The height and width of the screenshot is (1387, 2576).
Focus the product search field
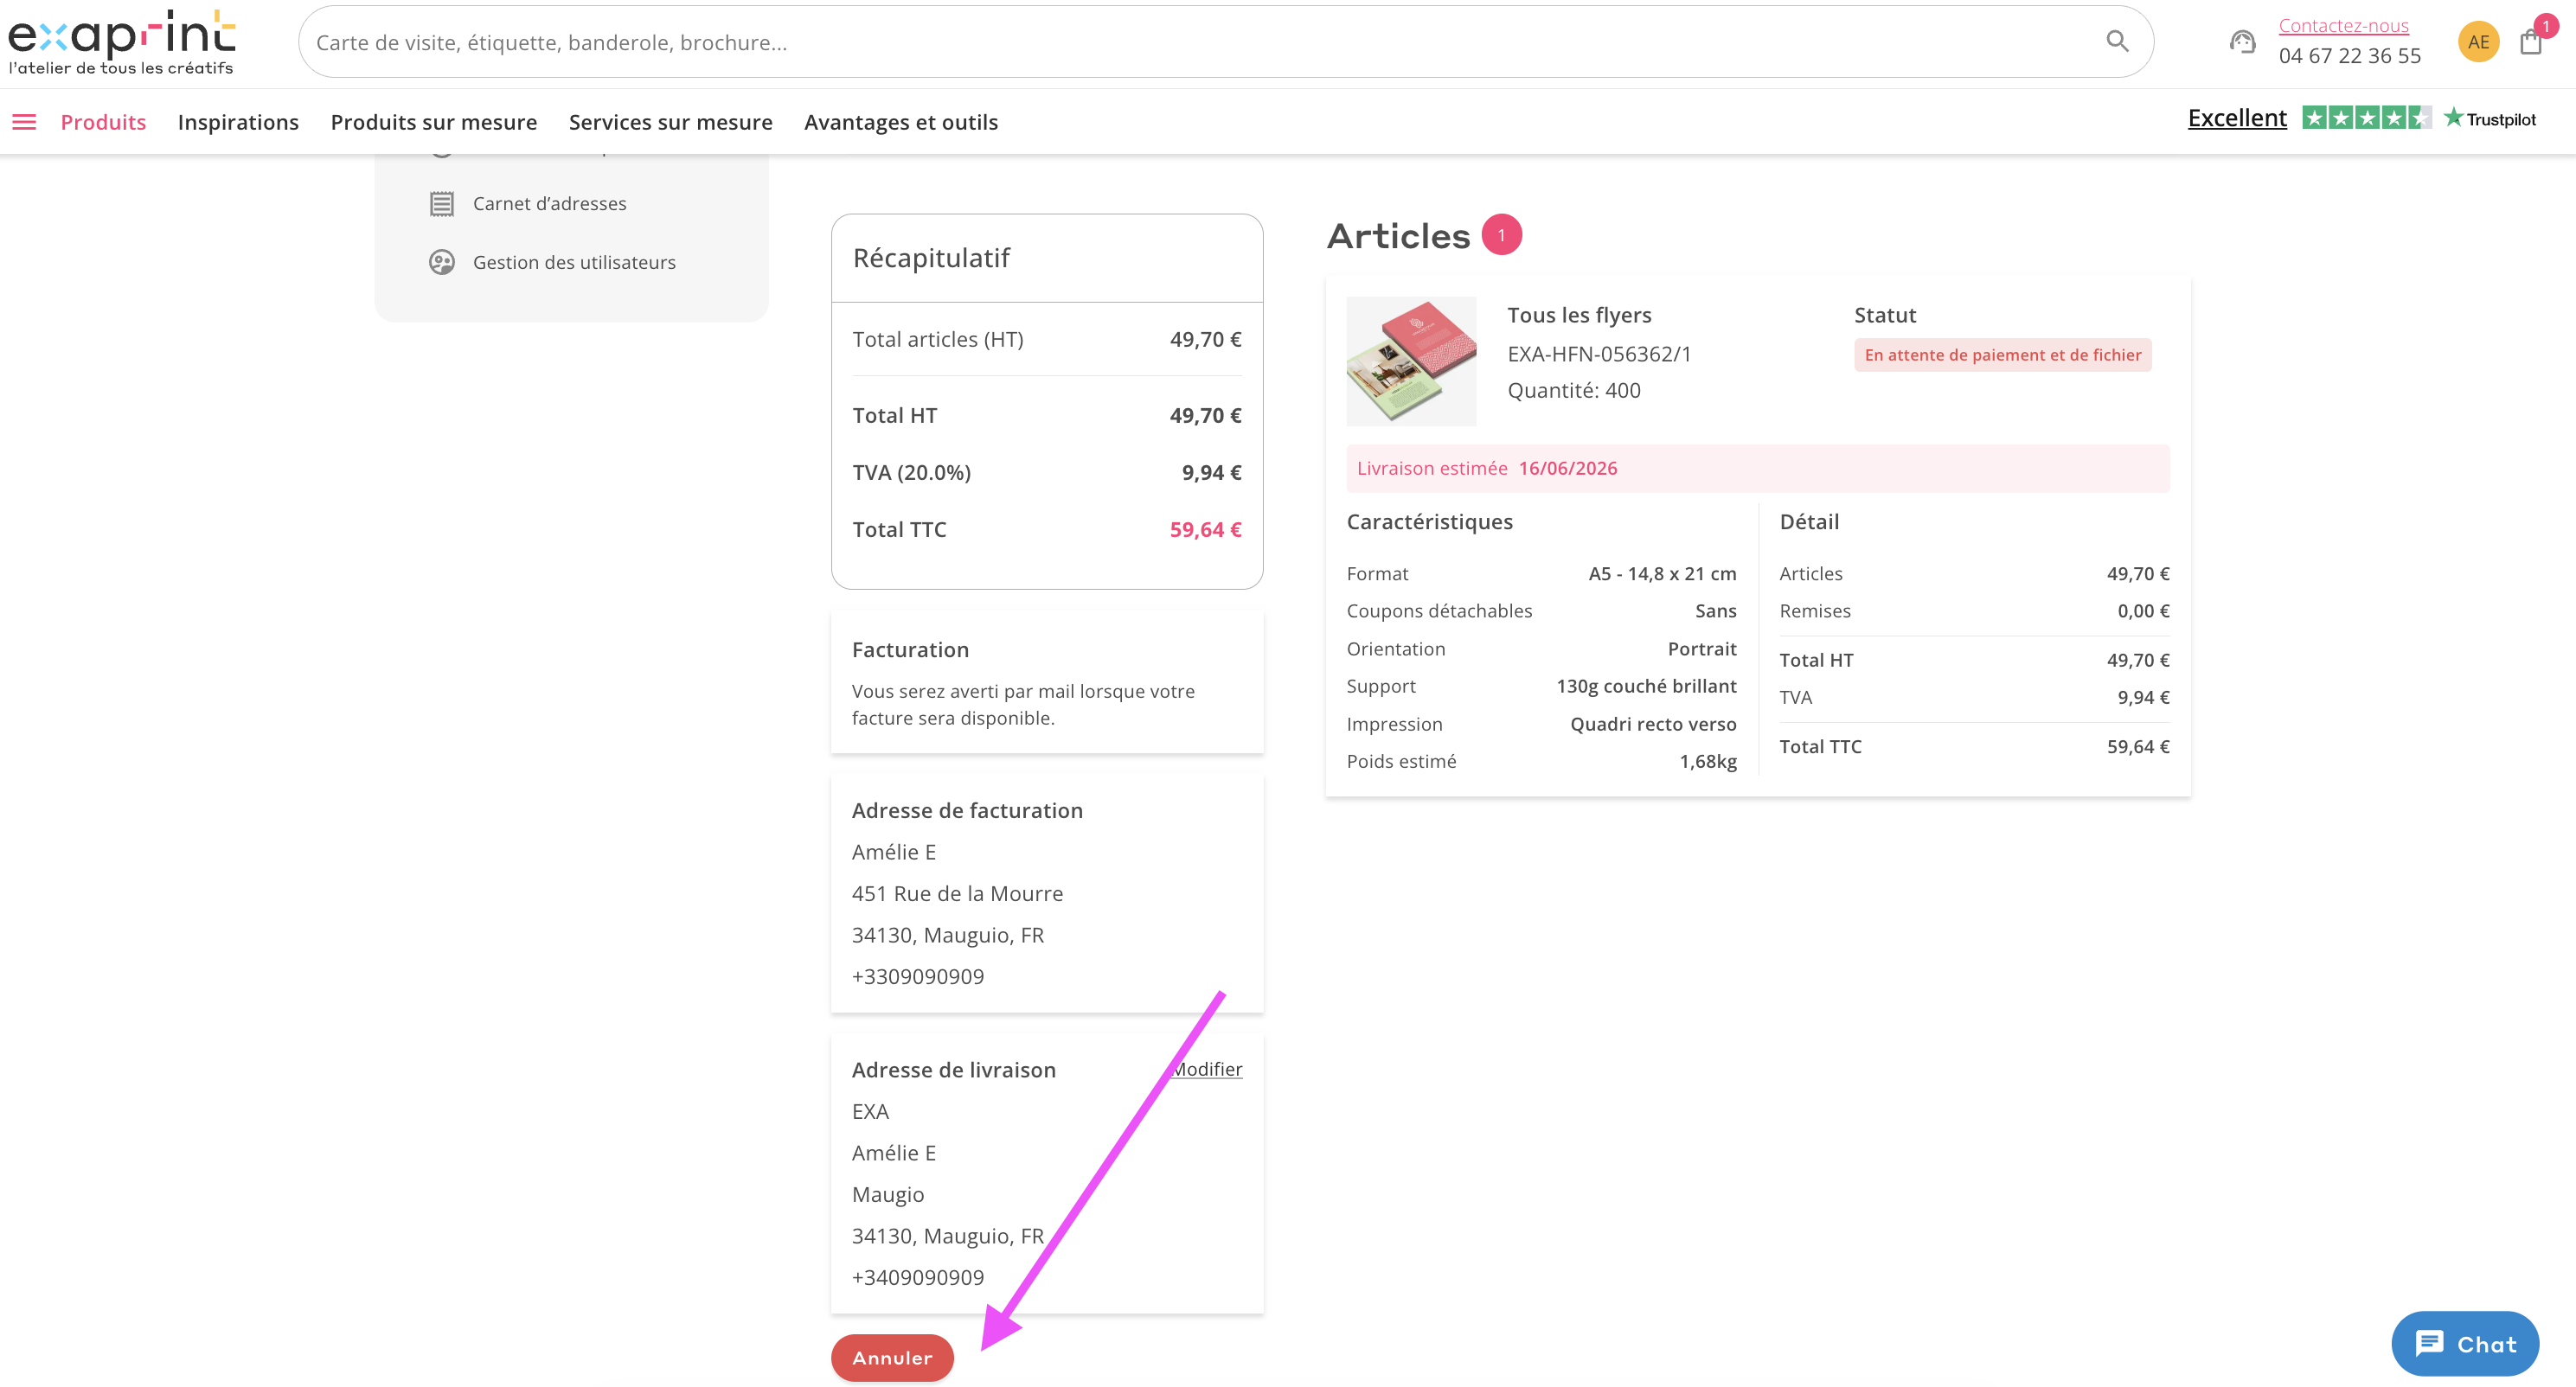coord(1200,42)
